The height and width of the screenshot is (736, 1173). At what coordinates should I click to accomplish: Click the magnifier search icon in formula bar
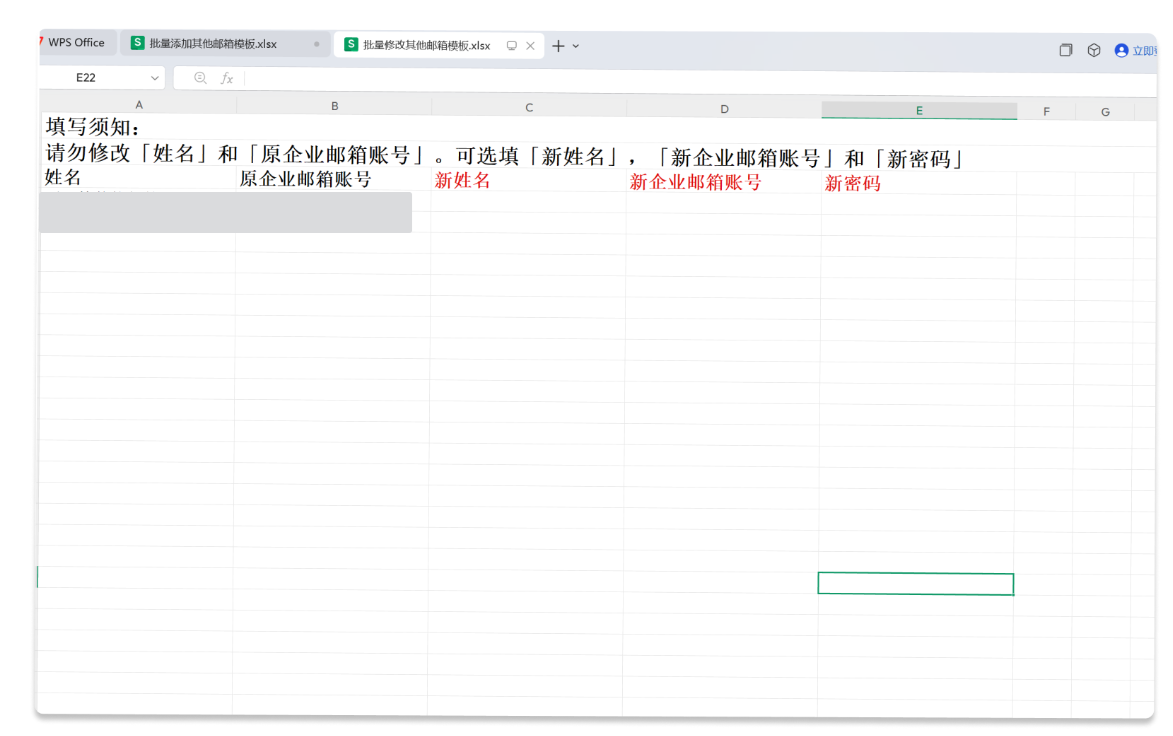pyautogui.click(x=200, y=77)
